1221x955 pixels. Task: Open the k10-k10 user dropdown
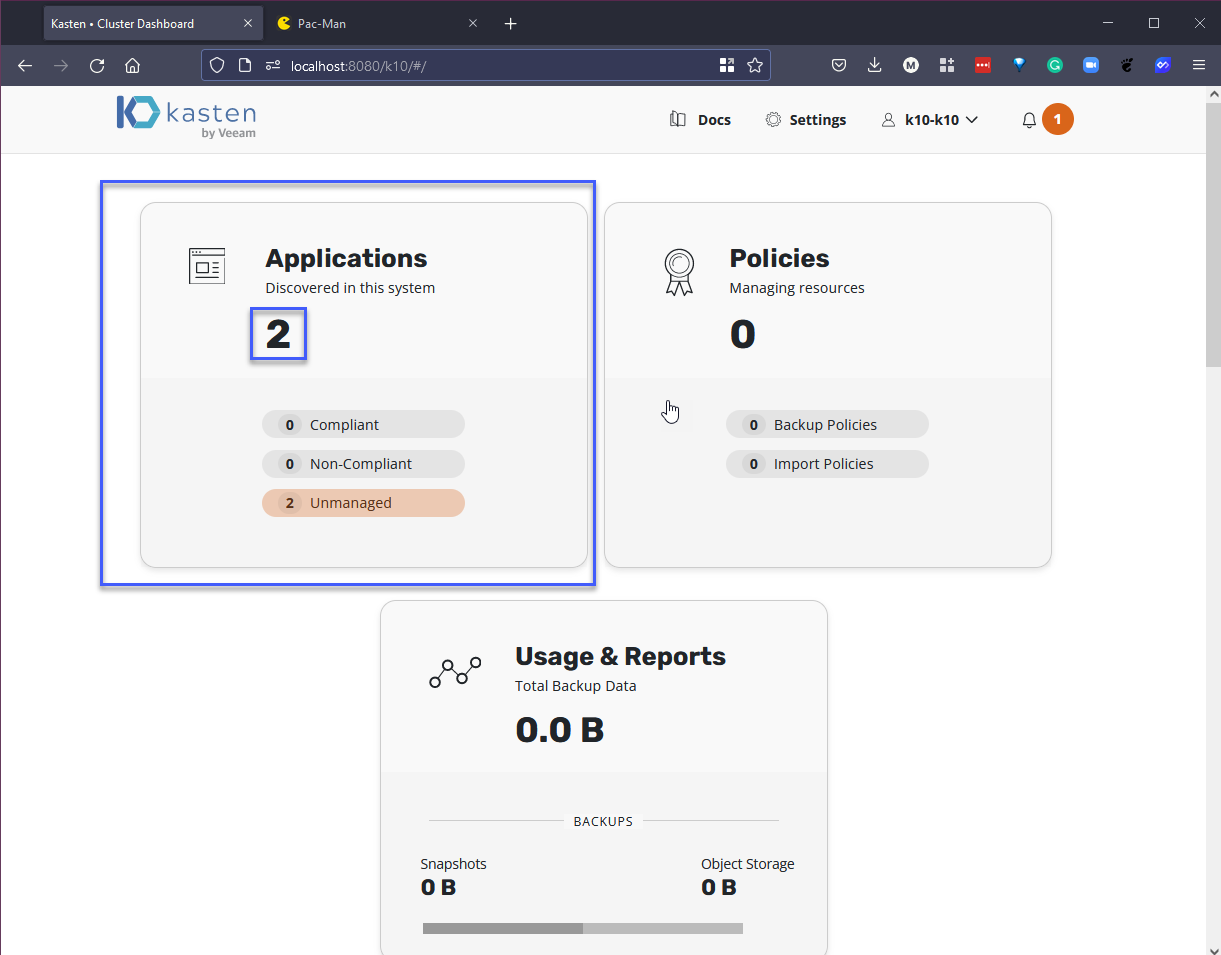[x=930, y=120]
